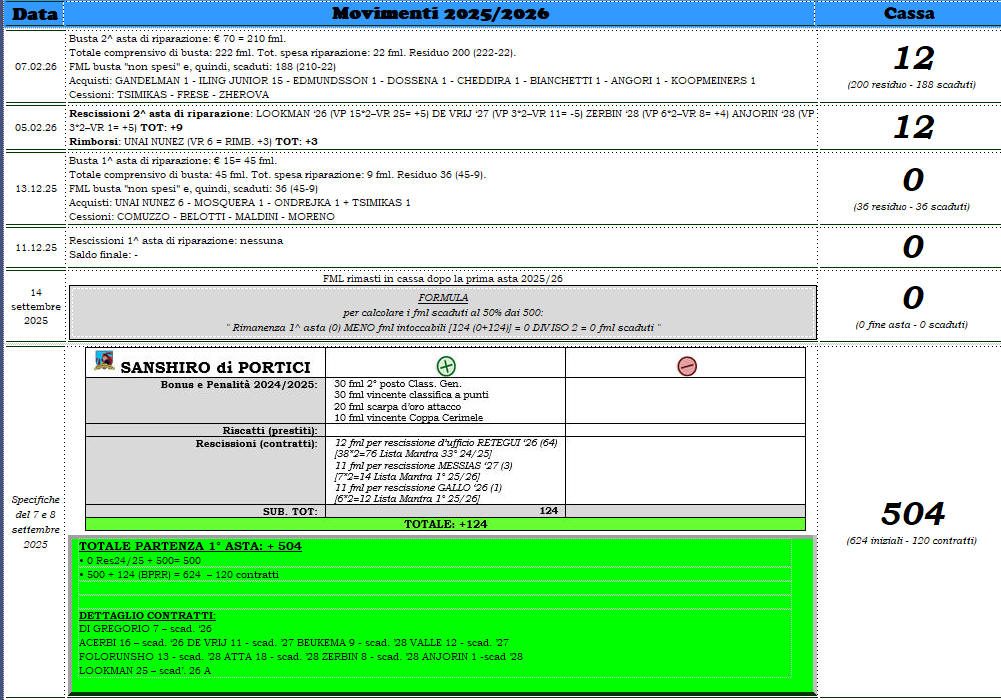Click the DETTAGLIO CONTRATTI heading

[x=147, y=614]
